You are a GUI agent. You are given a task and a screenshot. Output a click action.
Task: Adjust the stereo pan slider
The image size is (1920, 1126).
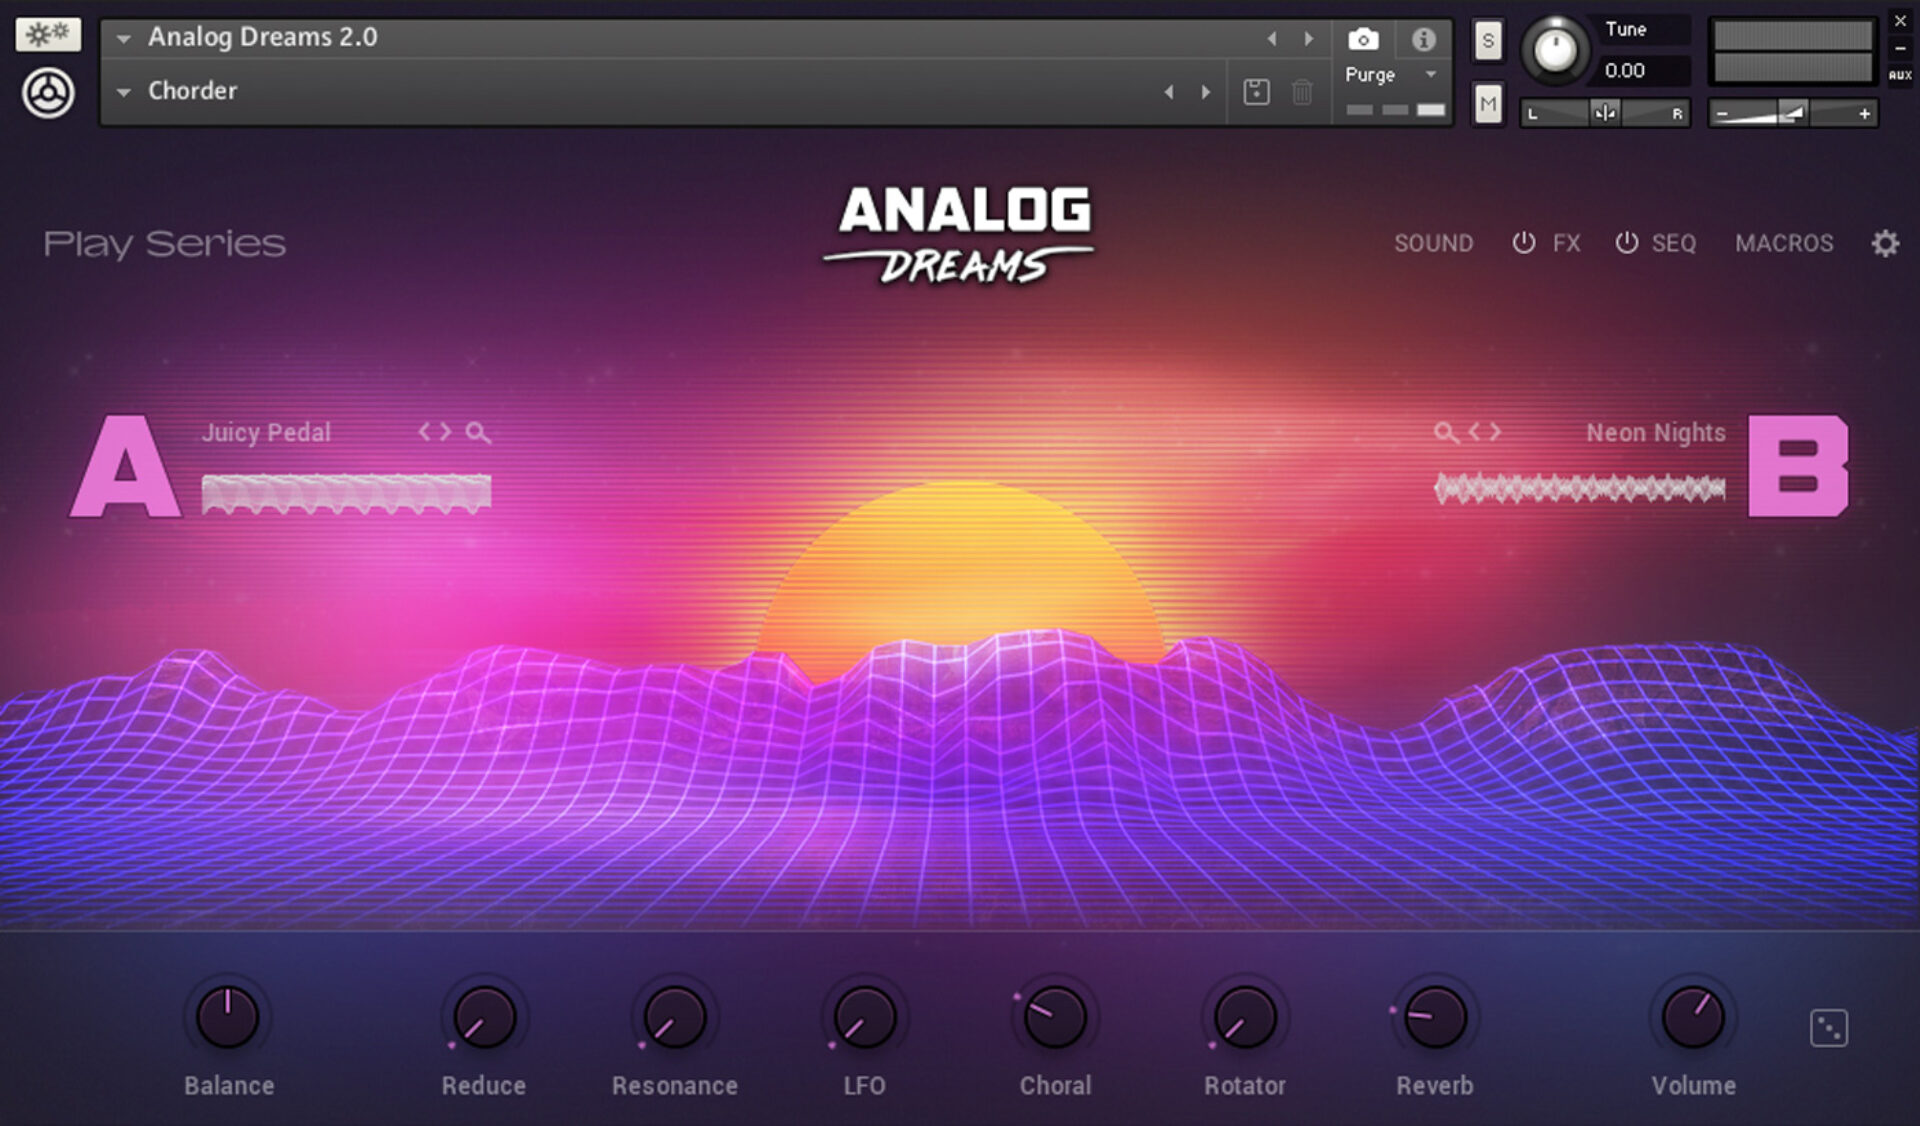pos(1605,113)
